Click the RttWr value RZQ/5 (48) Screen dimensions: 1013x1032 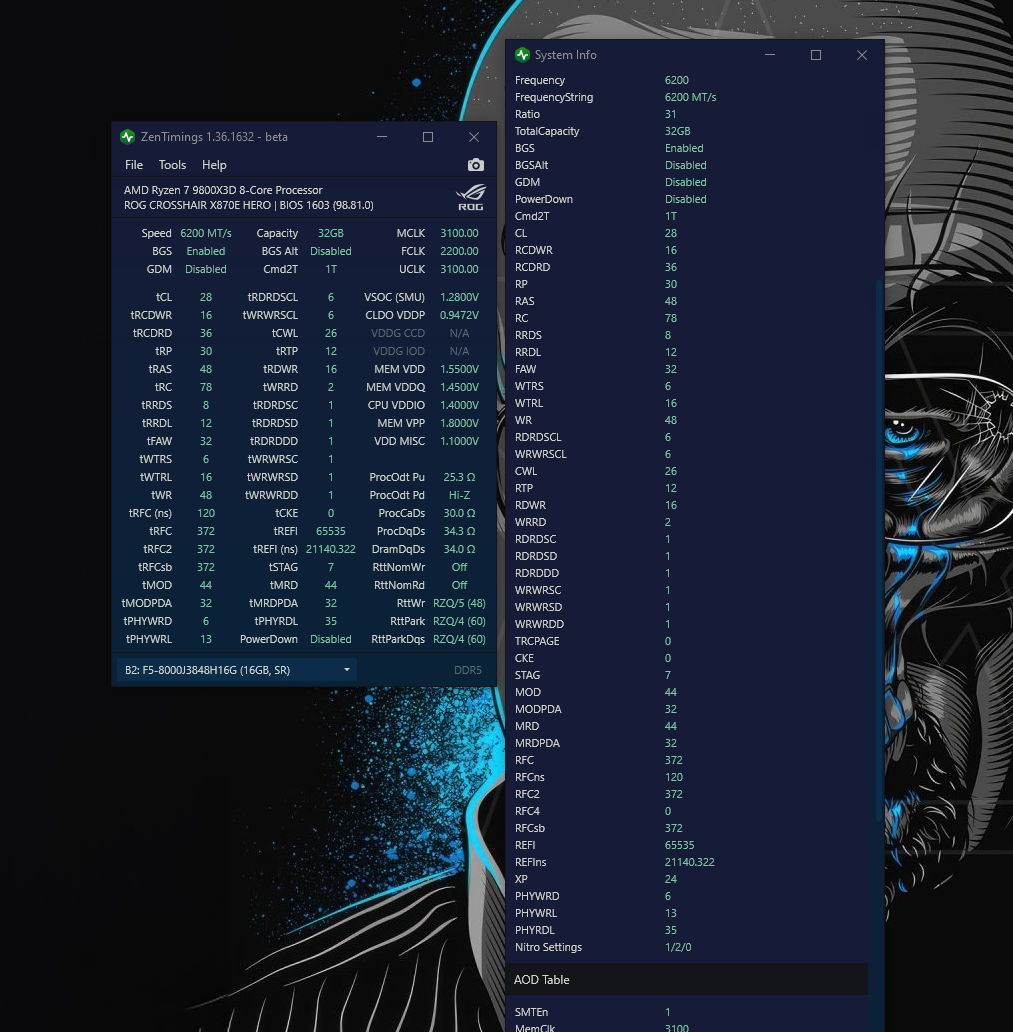[x=459, y=603]
